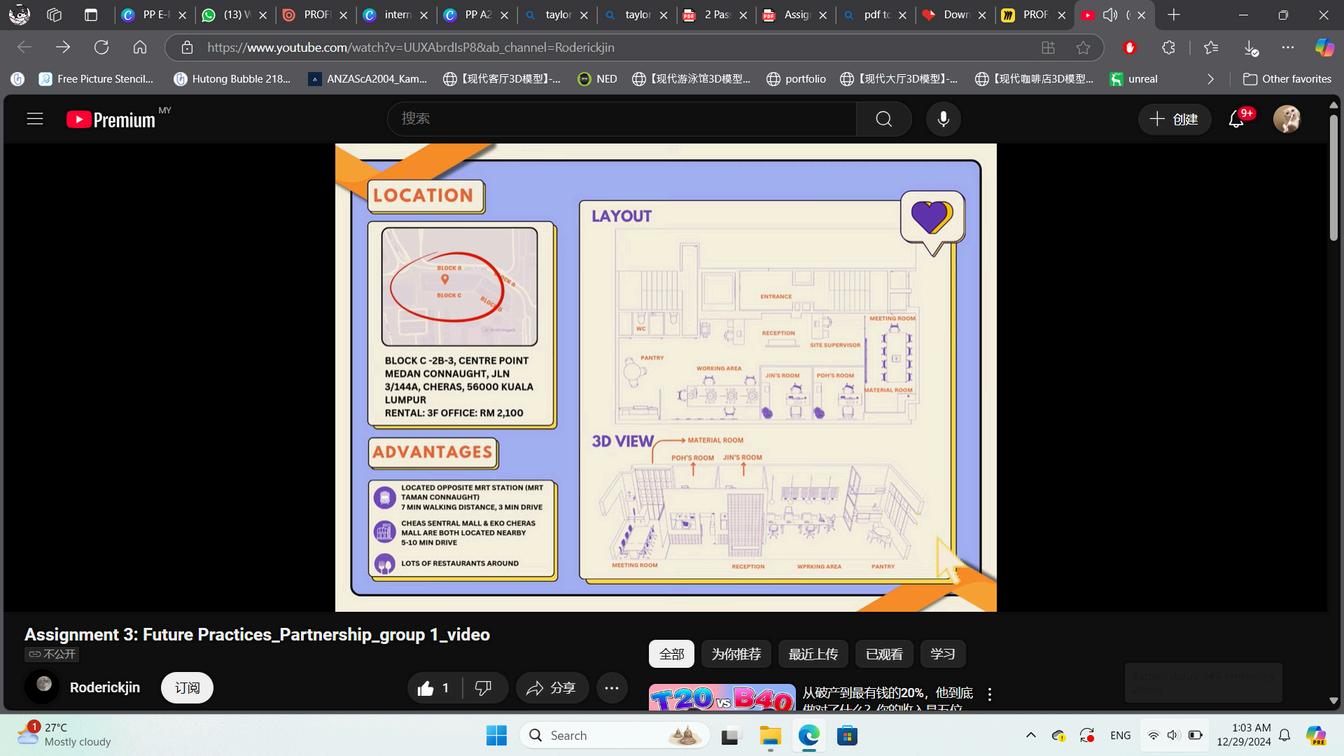Screen dimensions: 1344x756
Task: Open Edge workspaces icon
Action: 54,15
